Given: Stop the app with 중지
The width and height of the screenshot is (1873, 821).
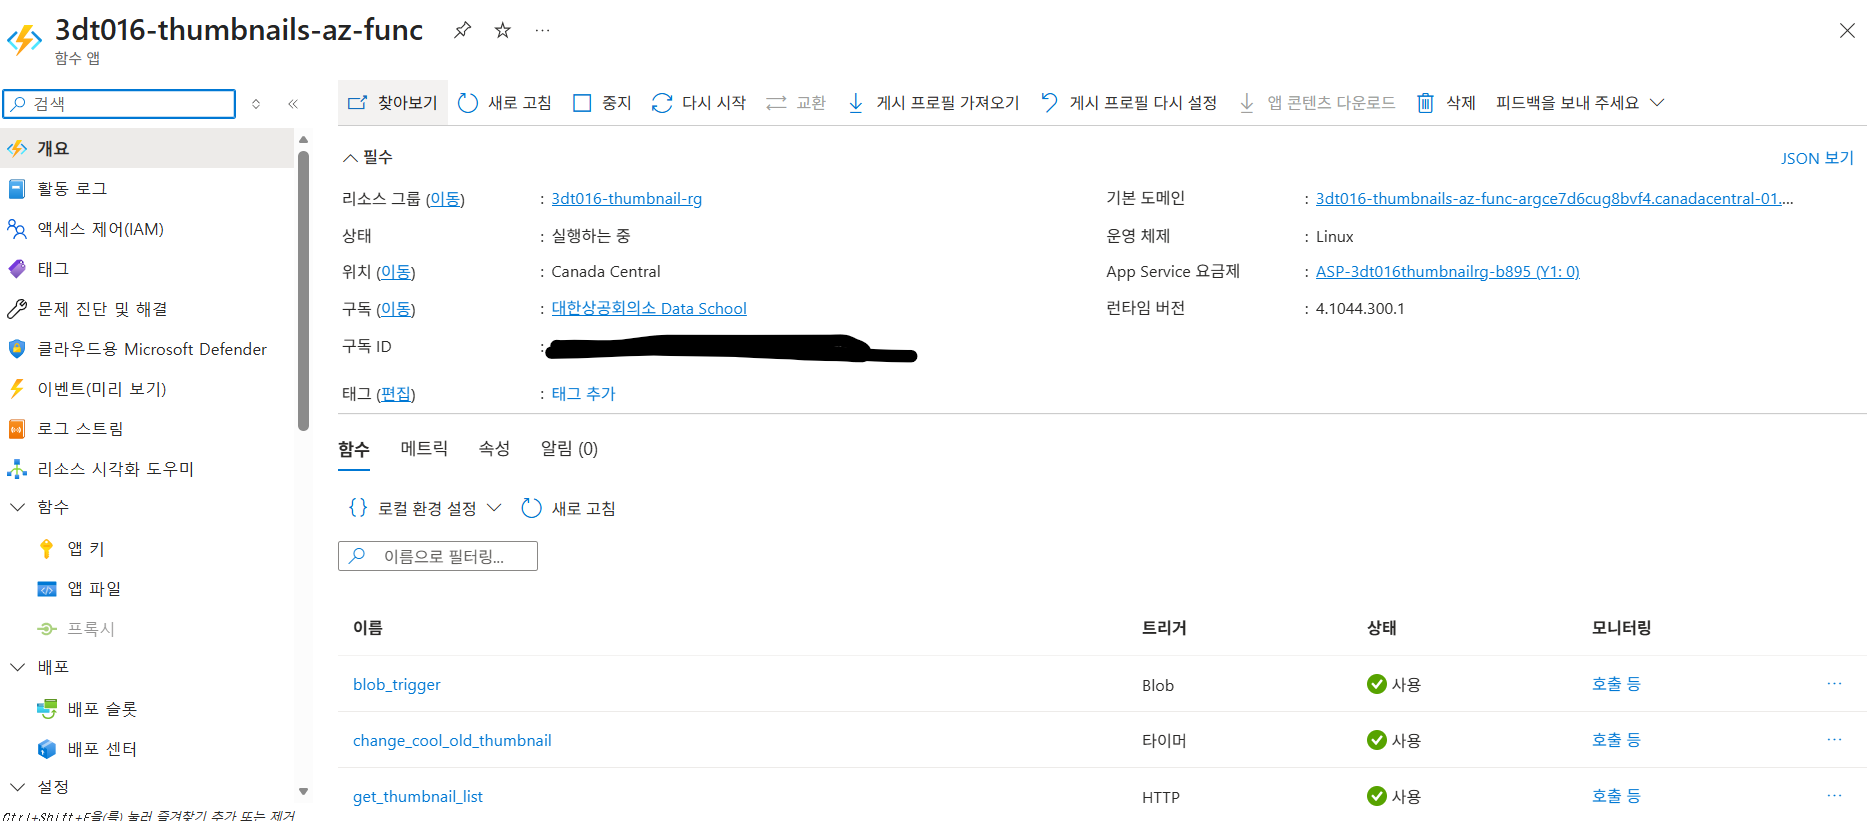Looking at the screenshot, I should 602,102.
